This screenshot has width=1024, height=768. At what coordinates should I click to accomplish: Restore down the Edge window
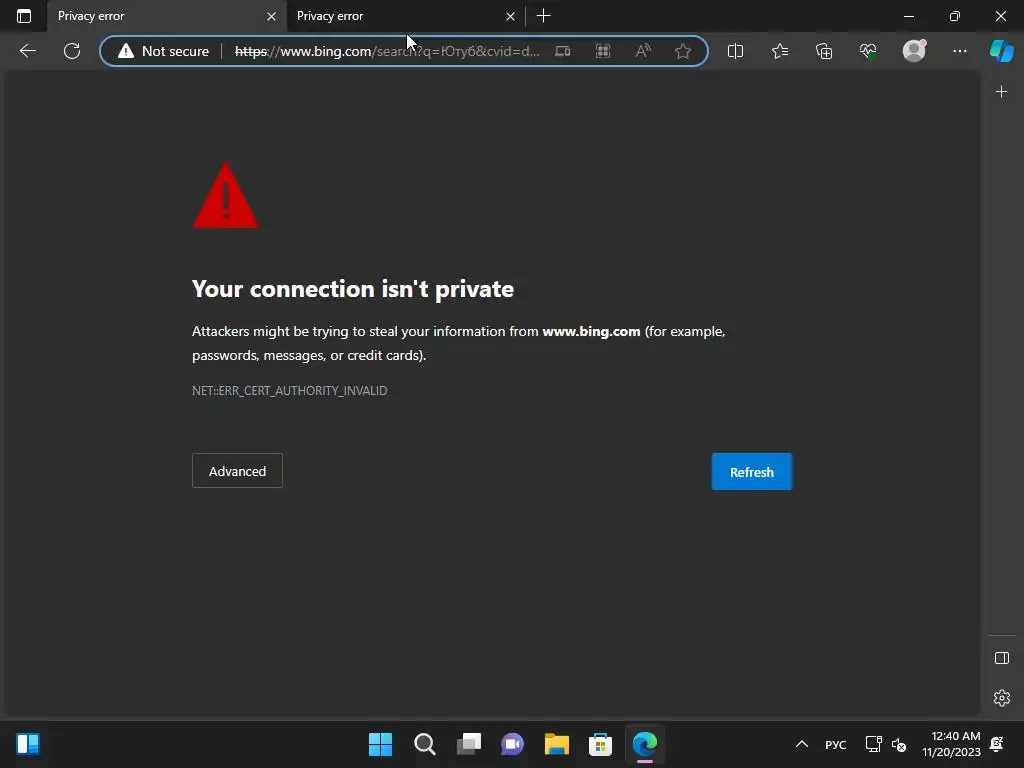(x=954, y=16)
